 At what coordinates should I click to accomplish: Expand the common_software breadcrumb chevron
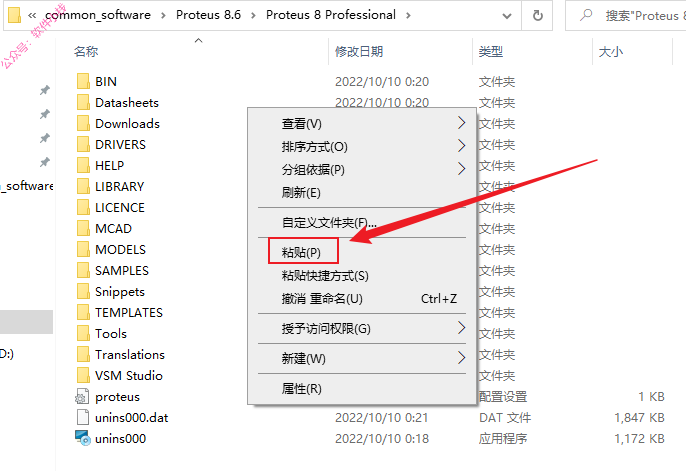pos(163,16)
